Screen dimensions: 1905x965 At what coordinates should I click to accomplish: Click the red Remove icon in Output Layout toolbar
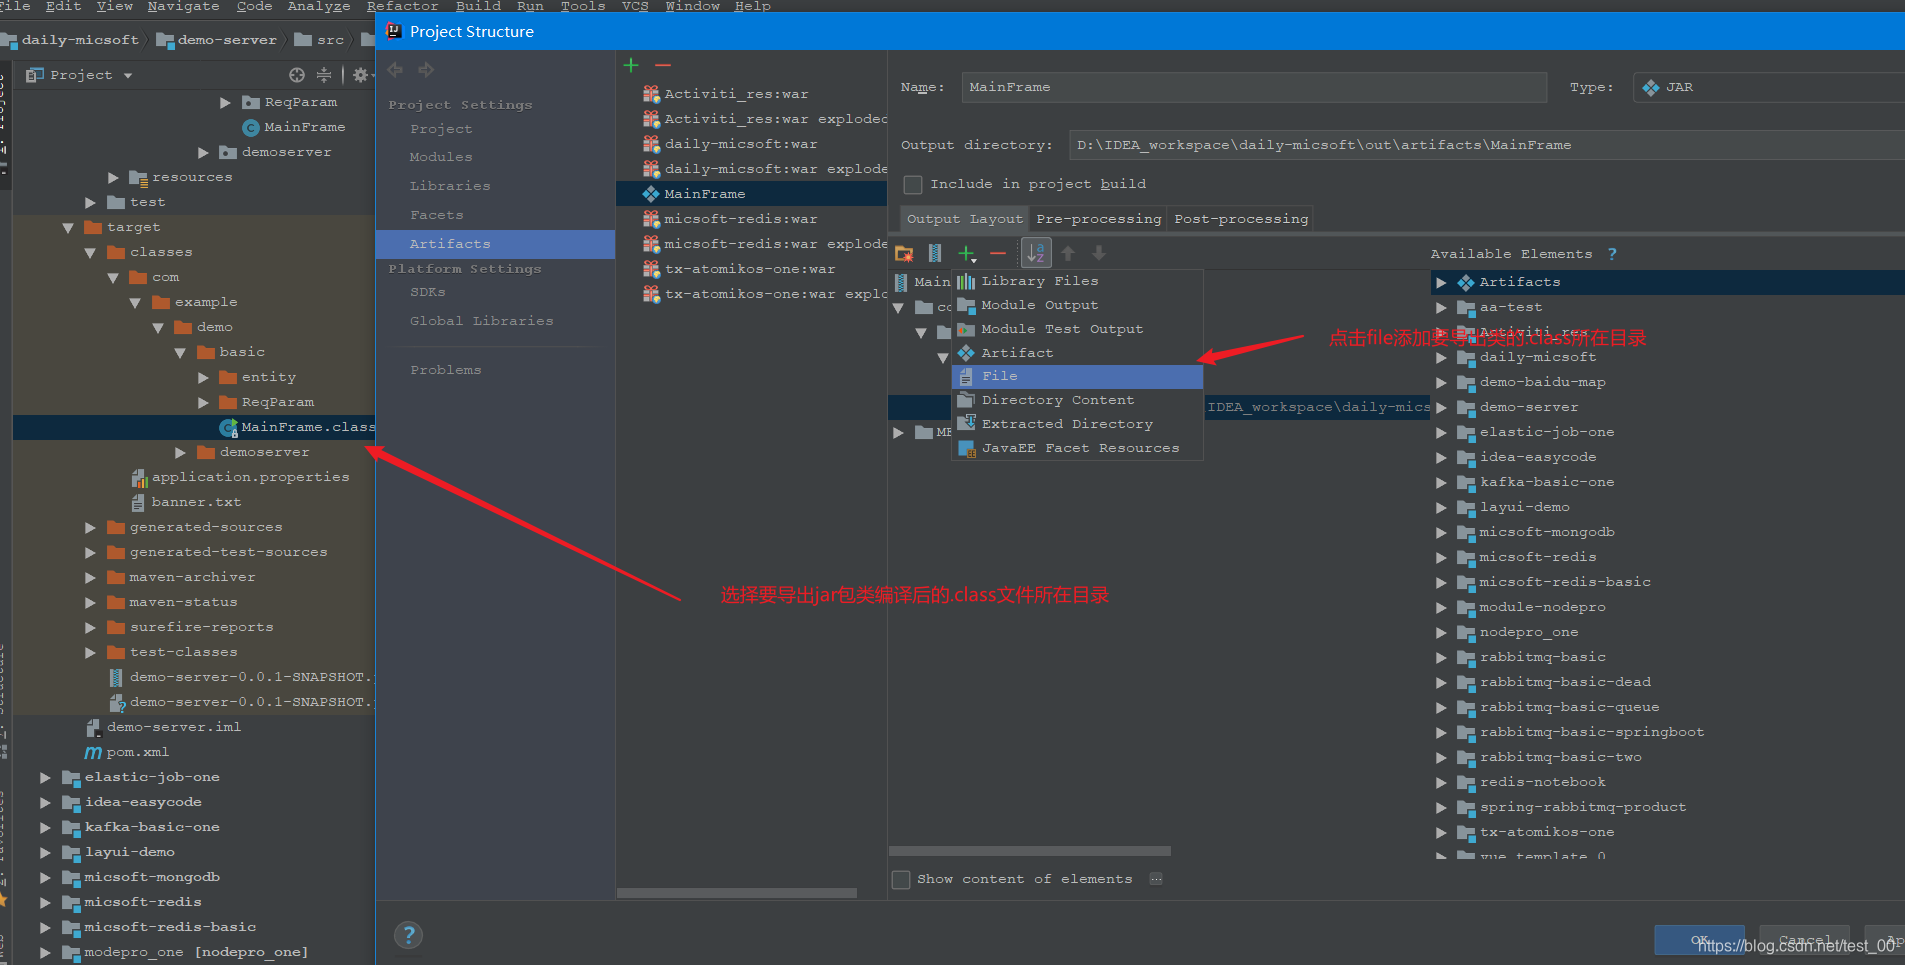coord(998,254)
